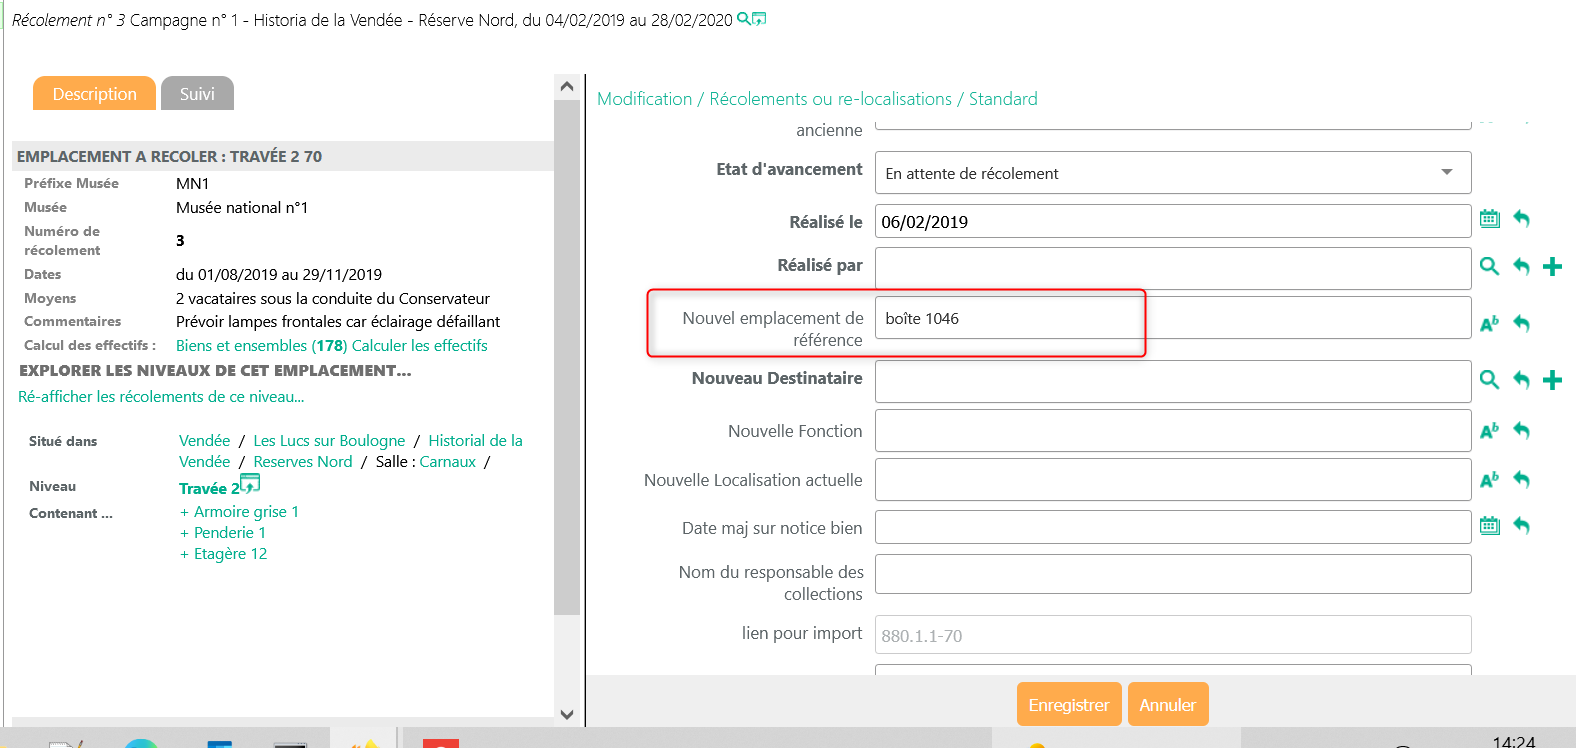1576x748 pixels.
Task: Click the Ab icon beside Nouvelle Localisation actuelle
Action: 1489,480
